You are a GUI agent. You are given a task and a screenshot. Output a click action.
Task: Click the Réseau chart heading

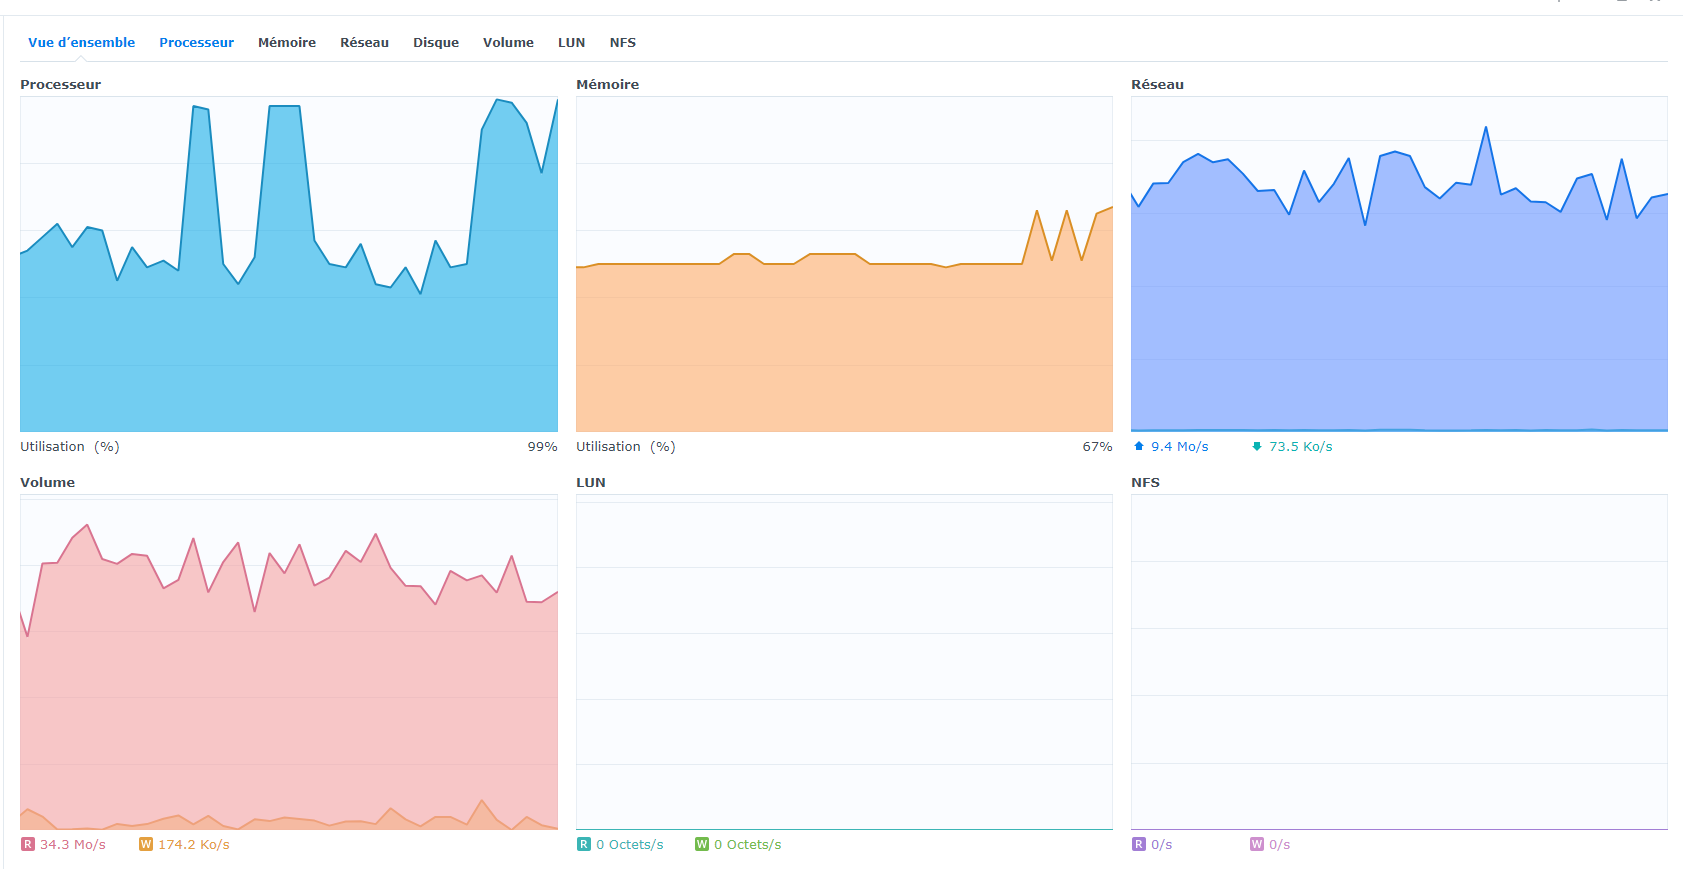pyautogui.click(x=1157, y=85)
